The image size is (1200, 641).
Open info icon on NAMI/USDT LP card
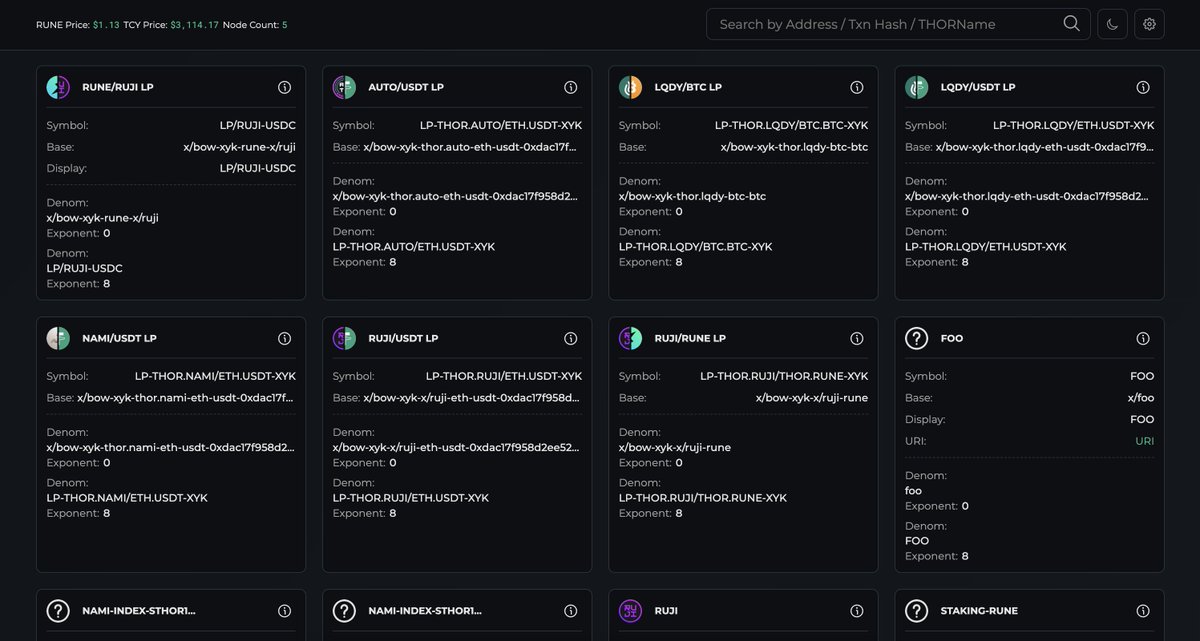285,339
